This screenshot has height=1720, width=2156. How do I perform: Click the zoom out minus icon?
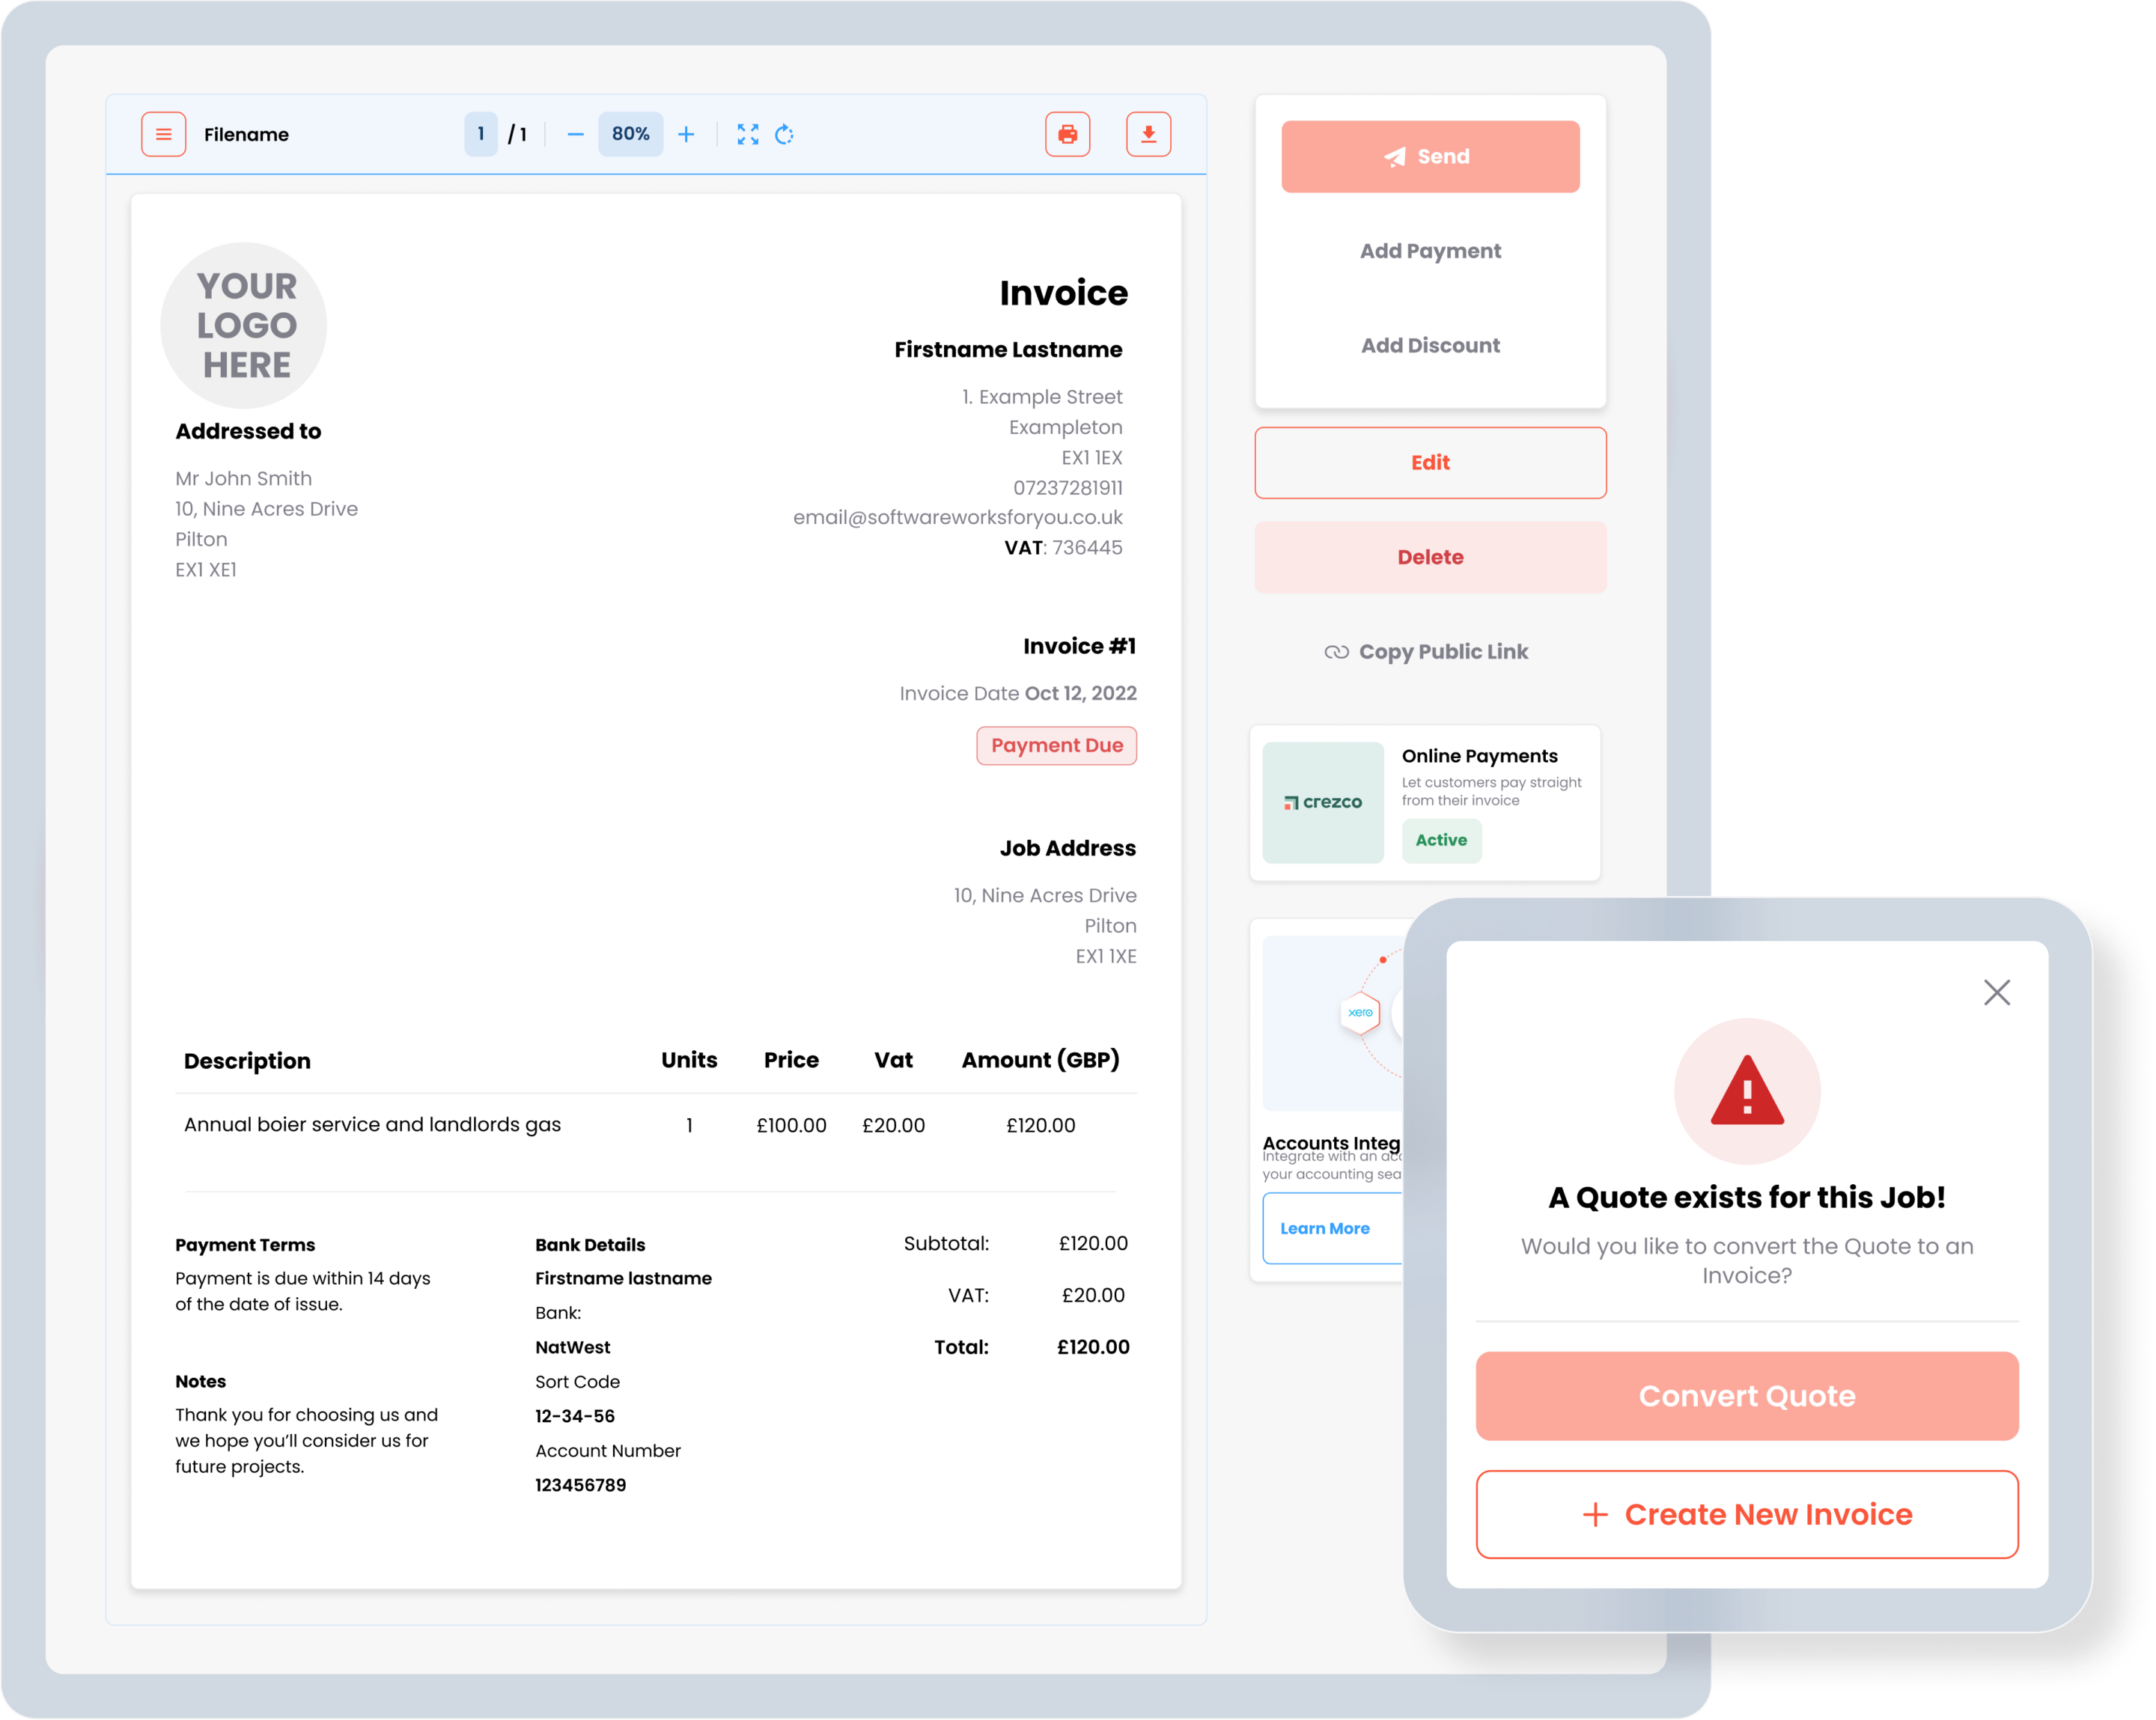click(x=575, y=134)
